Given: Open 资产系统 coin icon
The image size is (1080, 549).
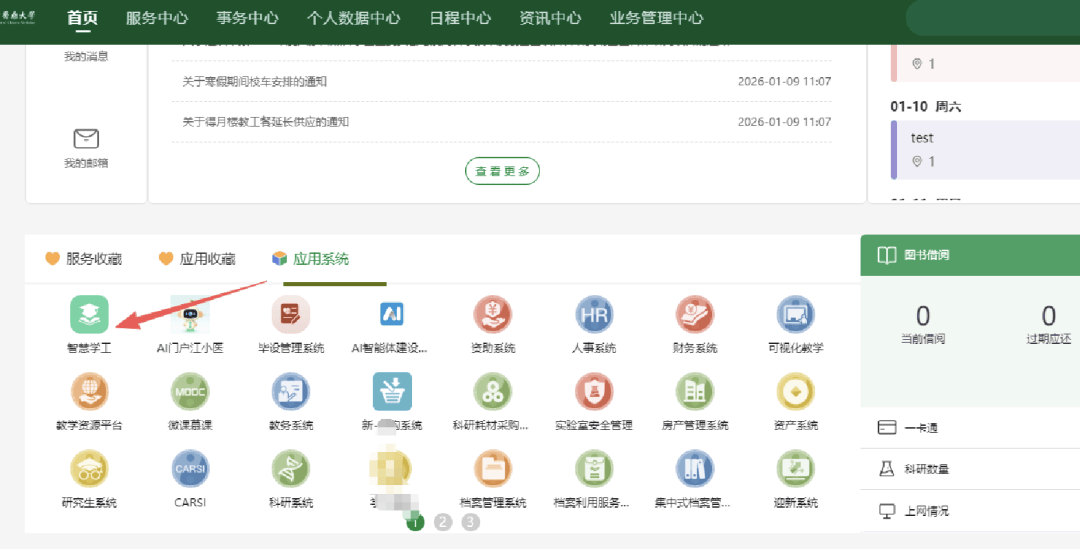Looking at the screenshot, I should click(x=796, y=391).
